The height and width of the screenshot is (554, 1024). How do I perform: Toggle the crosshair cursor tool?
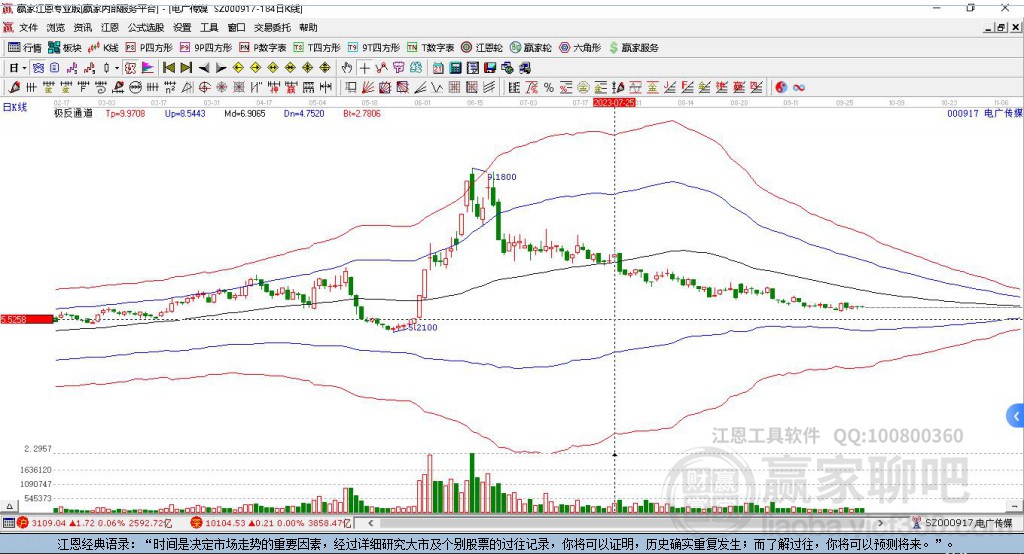tap(364, 68)
